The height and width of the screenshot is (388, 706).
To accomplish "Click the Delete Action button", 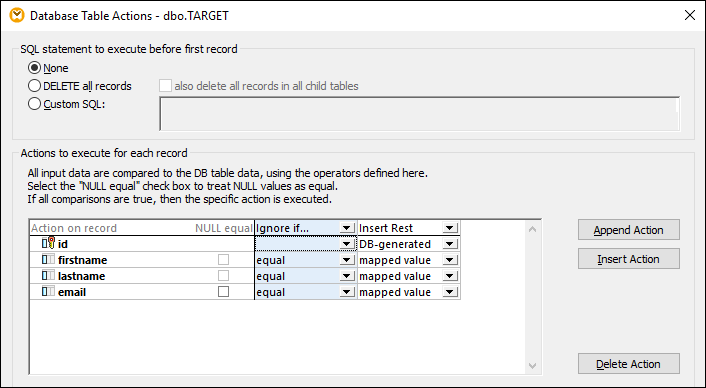I will click(x=629, y=364).
